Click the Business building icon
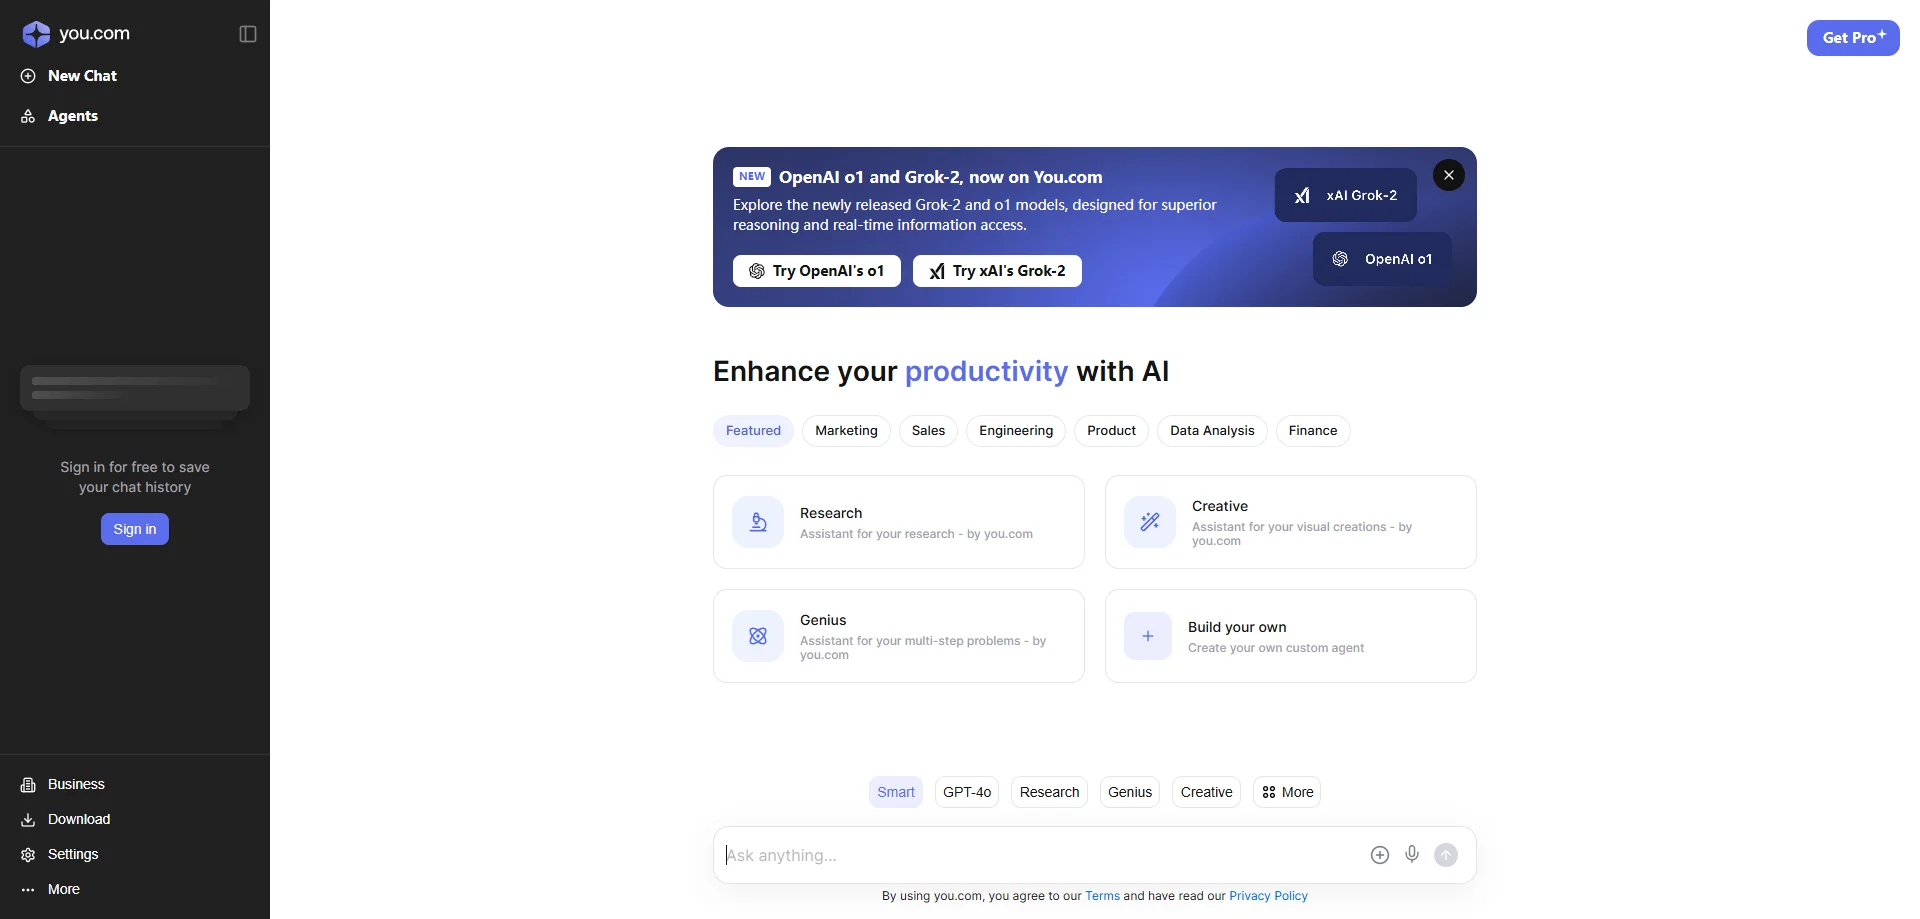This screenshot has height=919, width=1920. (28, 785)
